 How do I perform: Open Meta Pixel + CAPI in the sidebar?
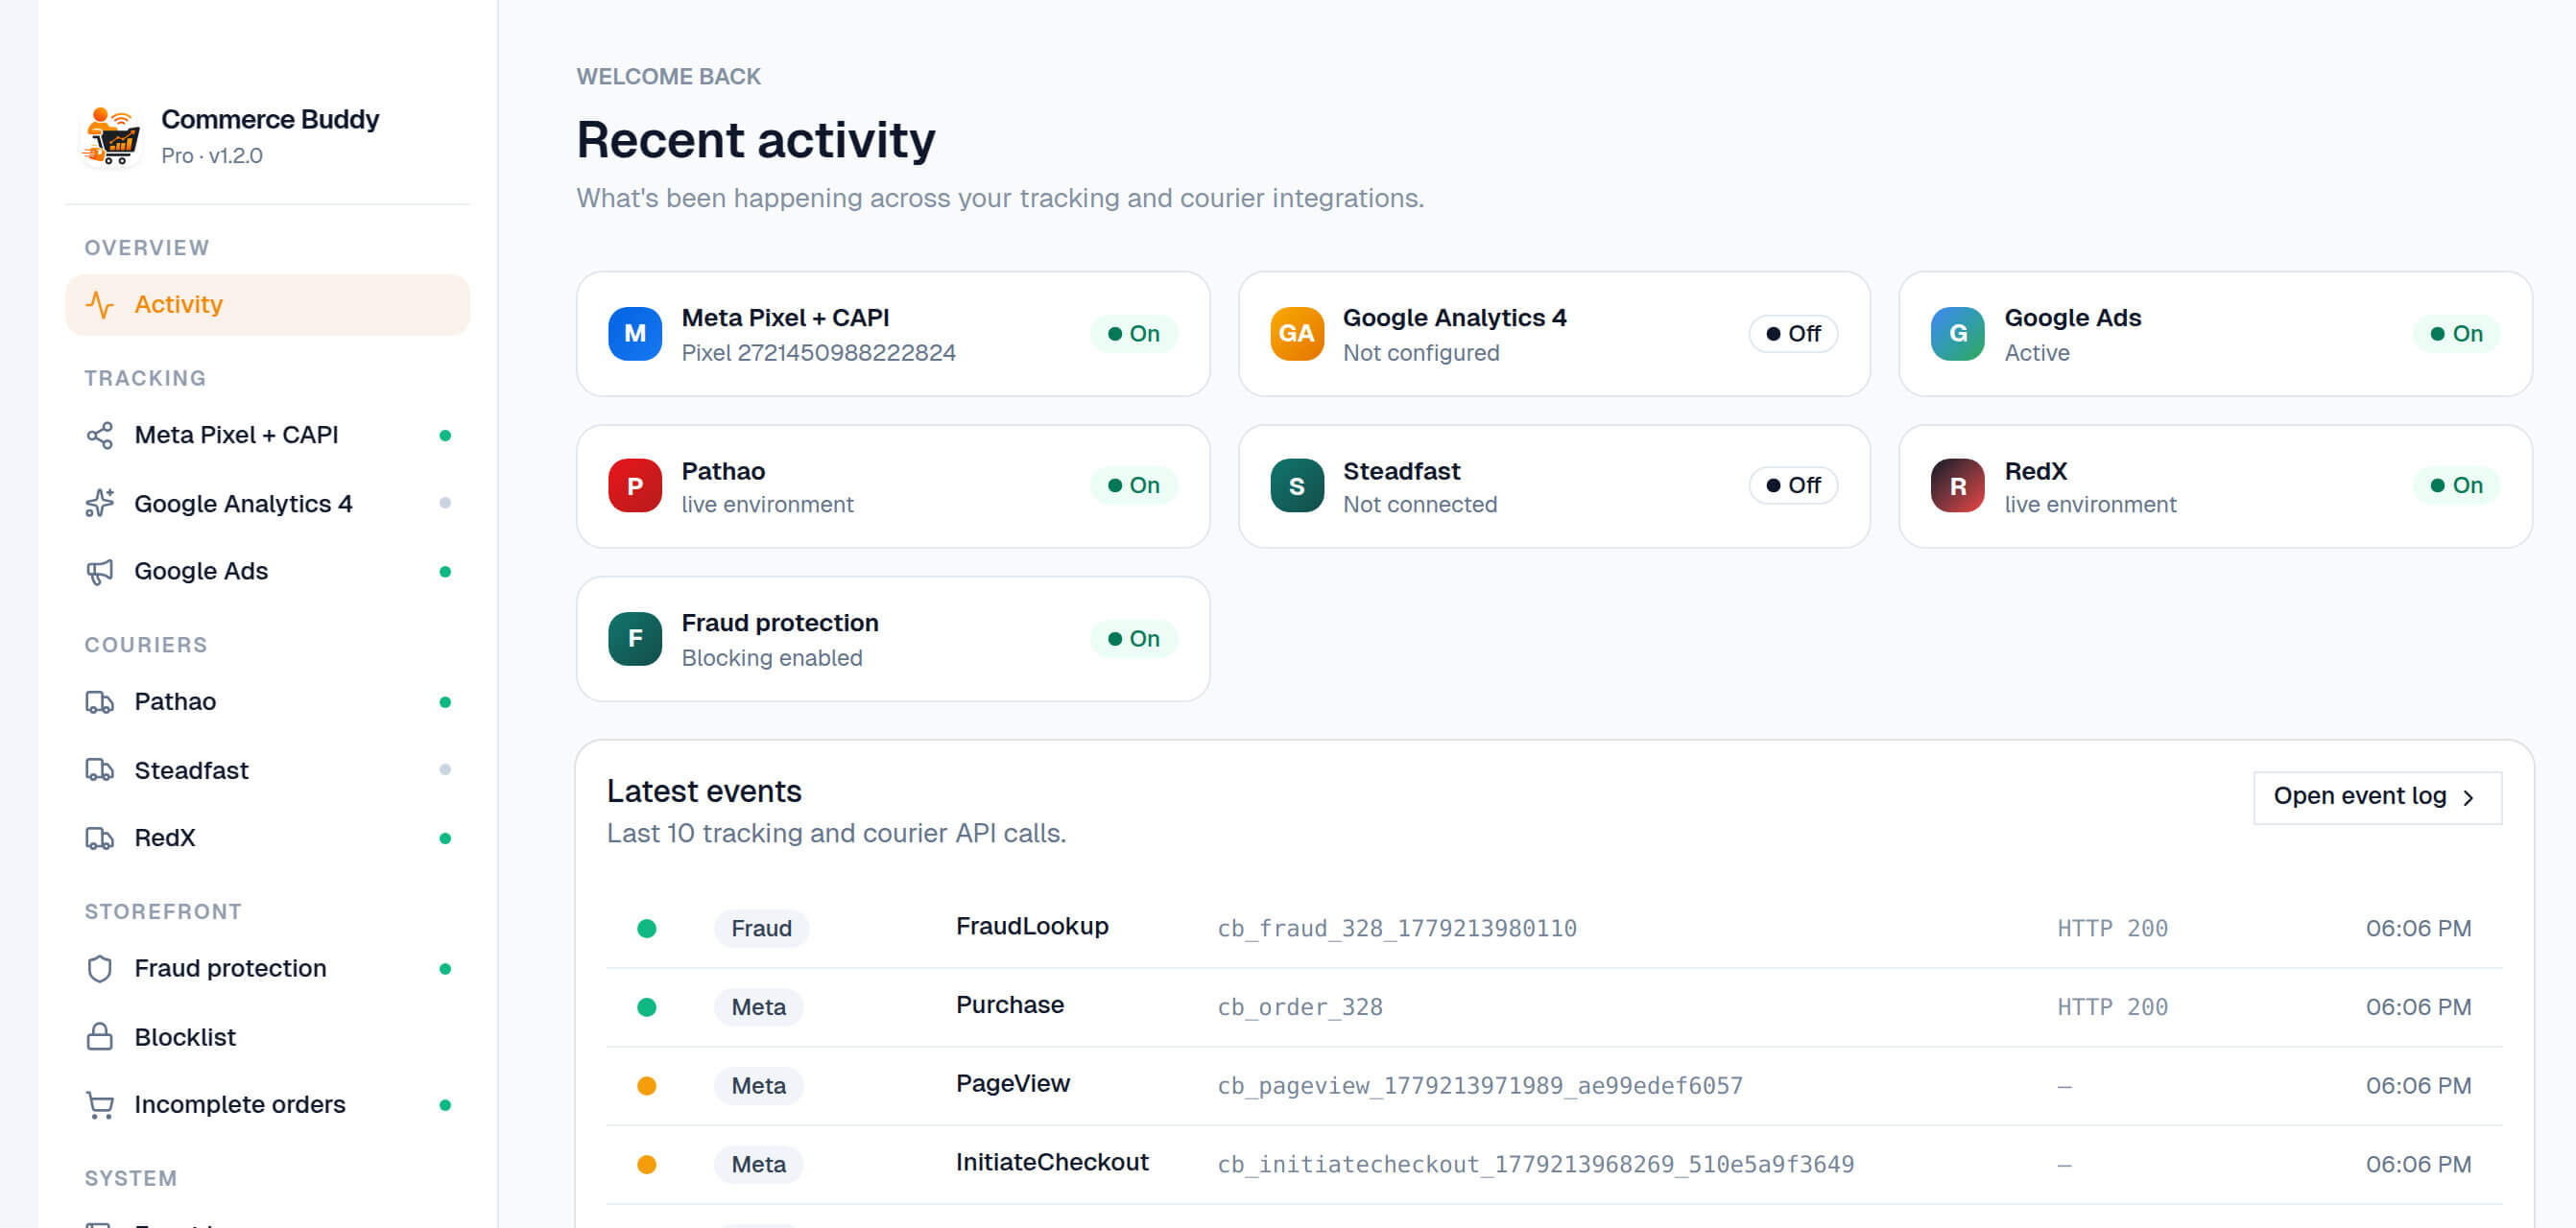coord(267,435)
